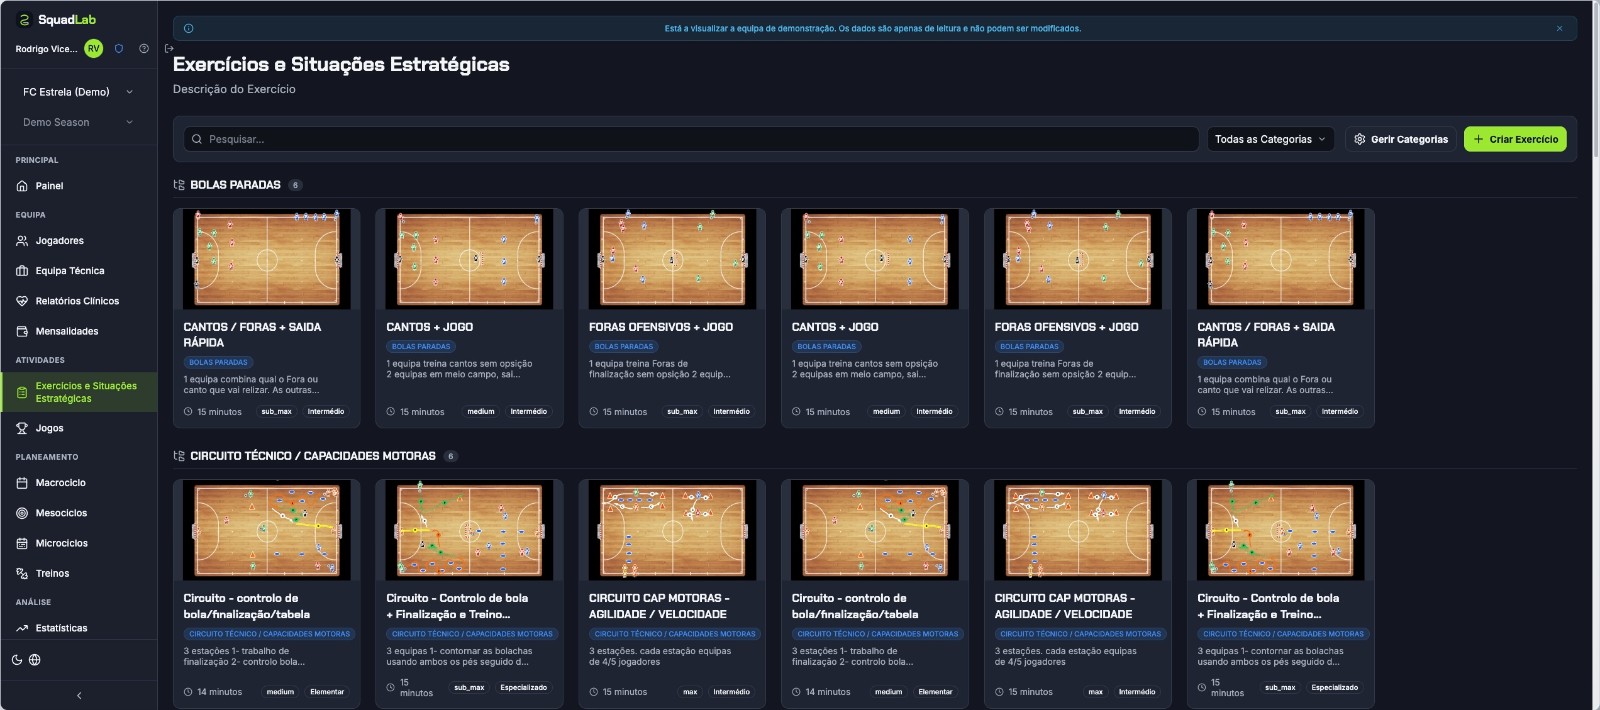Image resolution: width=1600 pixels, height=710 pixels.
Task: Click the Relatórios Clínicos heart icon
Action: tap(22, 301)
